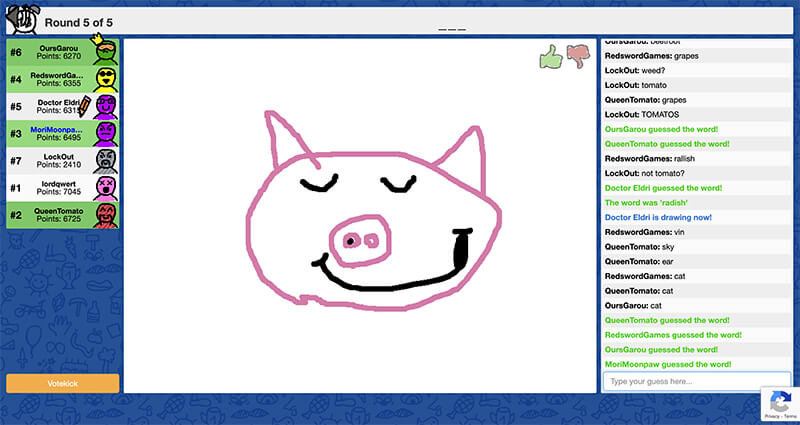Viewport: 800px width, 425px height.
Task: Click 'Points: 7045' score text
Action: click(59, 192)
